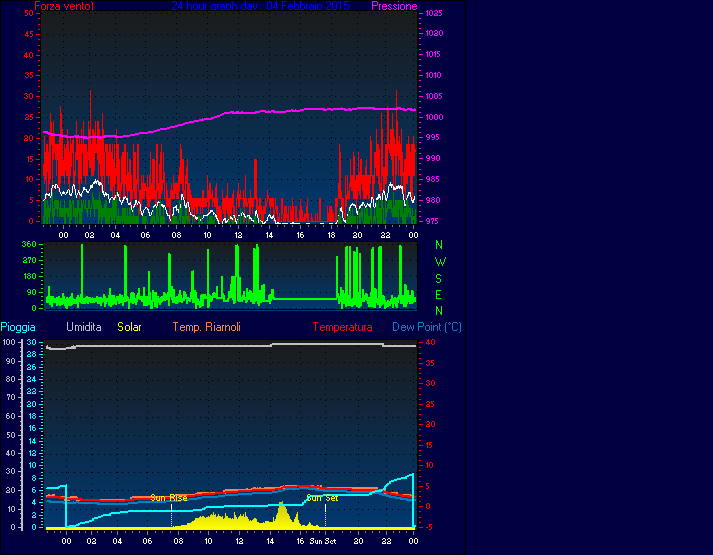The width and height of the screenshot is (713, 555).
Task: Click the 'Sun Set' marker on the graph
Action: click(x=322, y=498)
